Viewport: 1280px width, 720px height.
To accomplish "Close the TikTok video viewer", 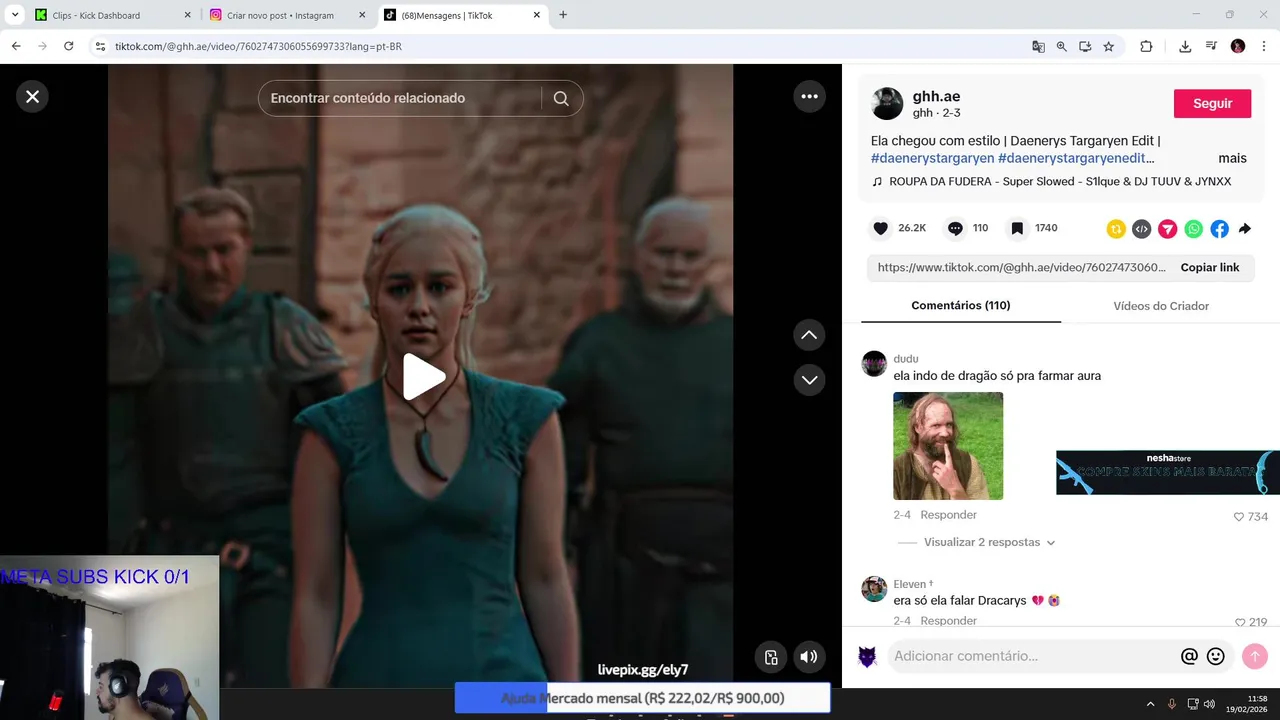I will click(x=32, y=96).
